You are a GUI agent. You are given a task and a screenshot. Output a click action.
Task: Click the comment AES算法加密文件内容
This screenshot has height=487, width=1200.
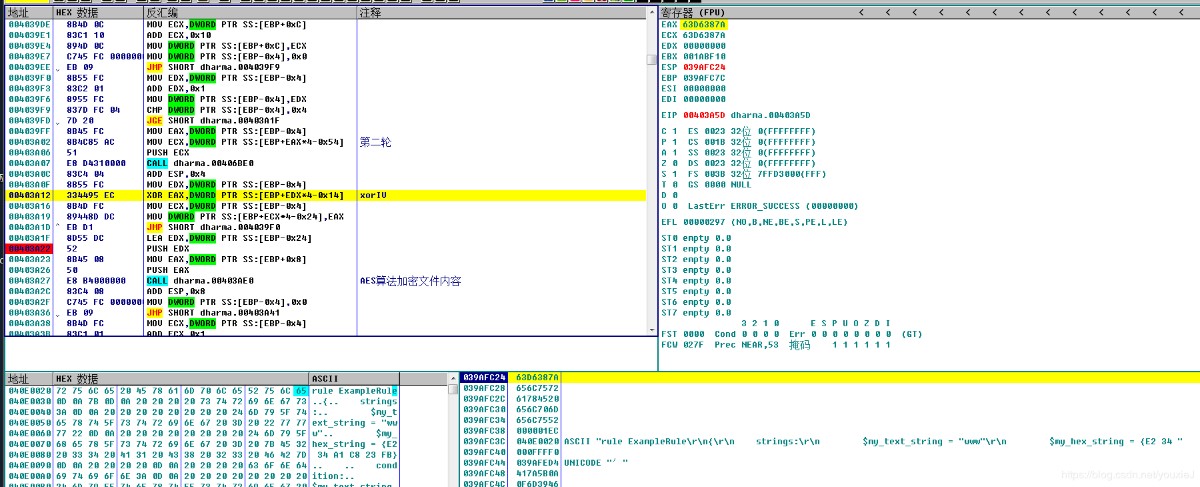click(x=410, y=281)
